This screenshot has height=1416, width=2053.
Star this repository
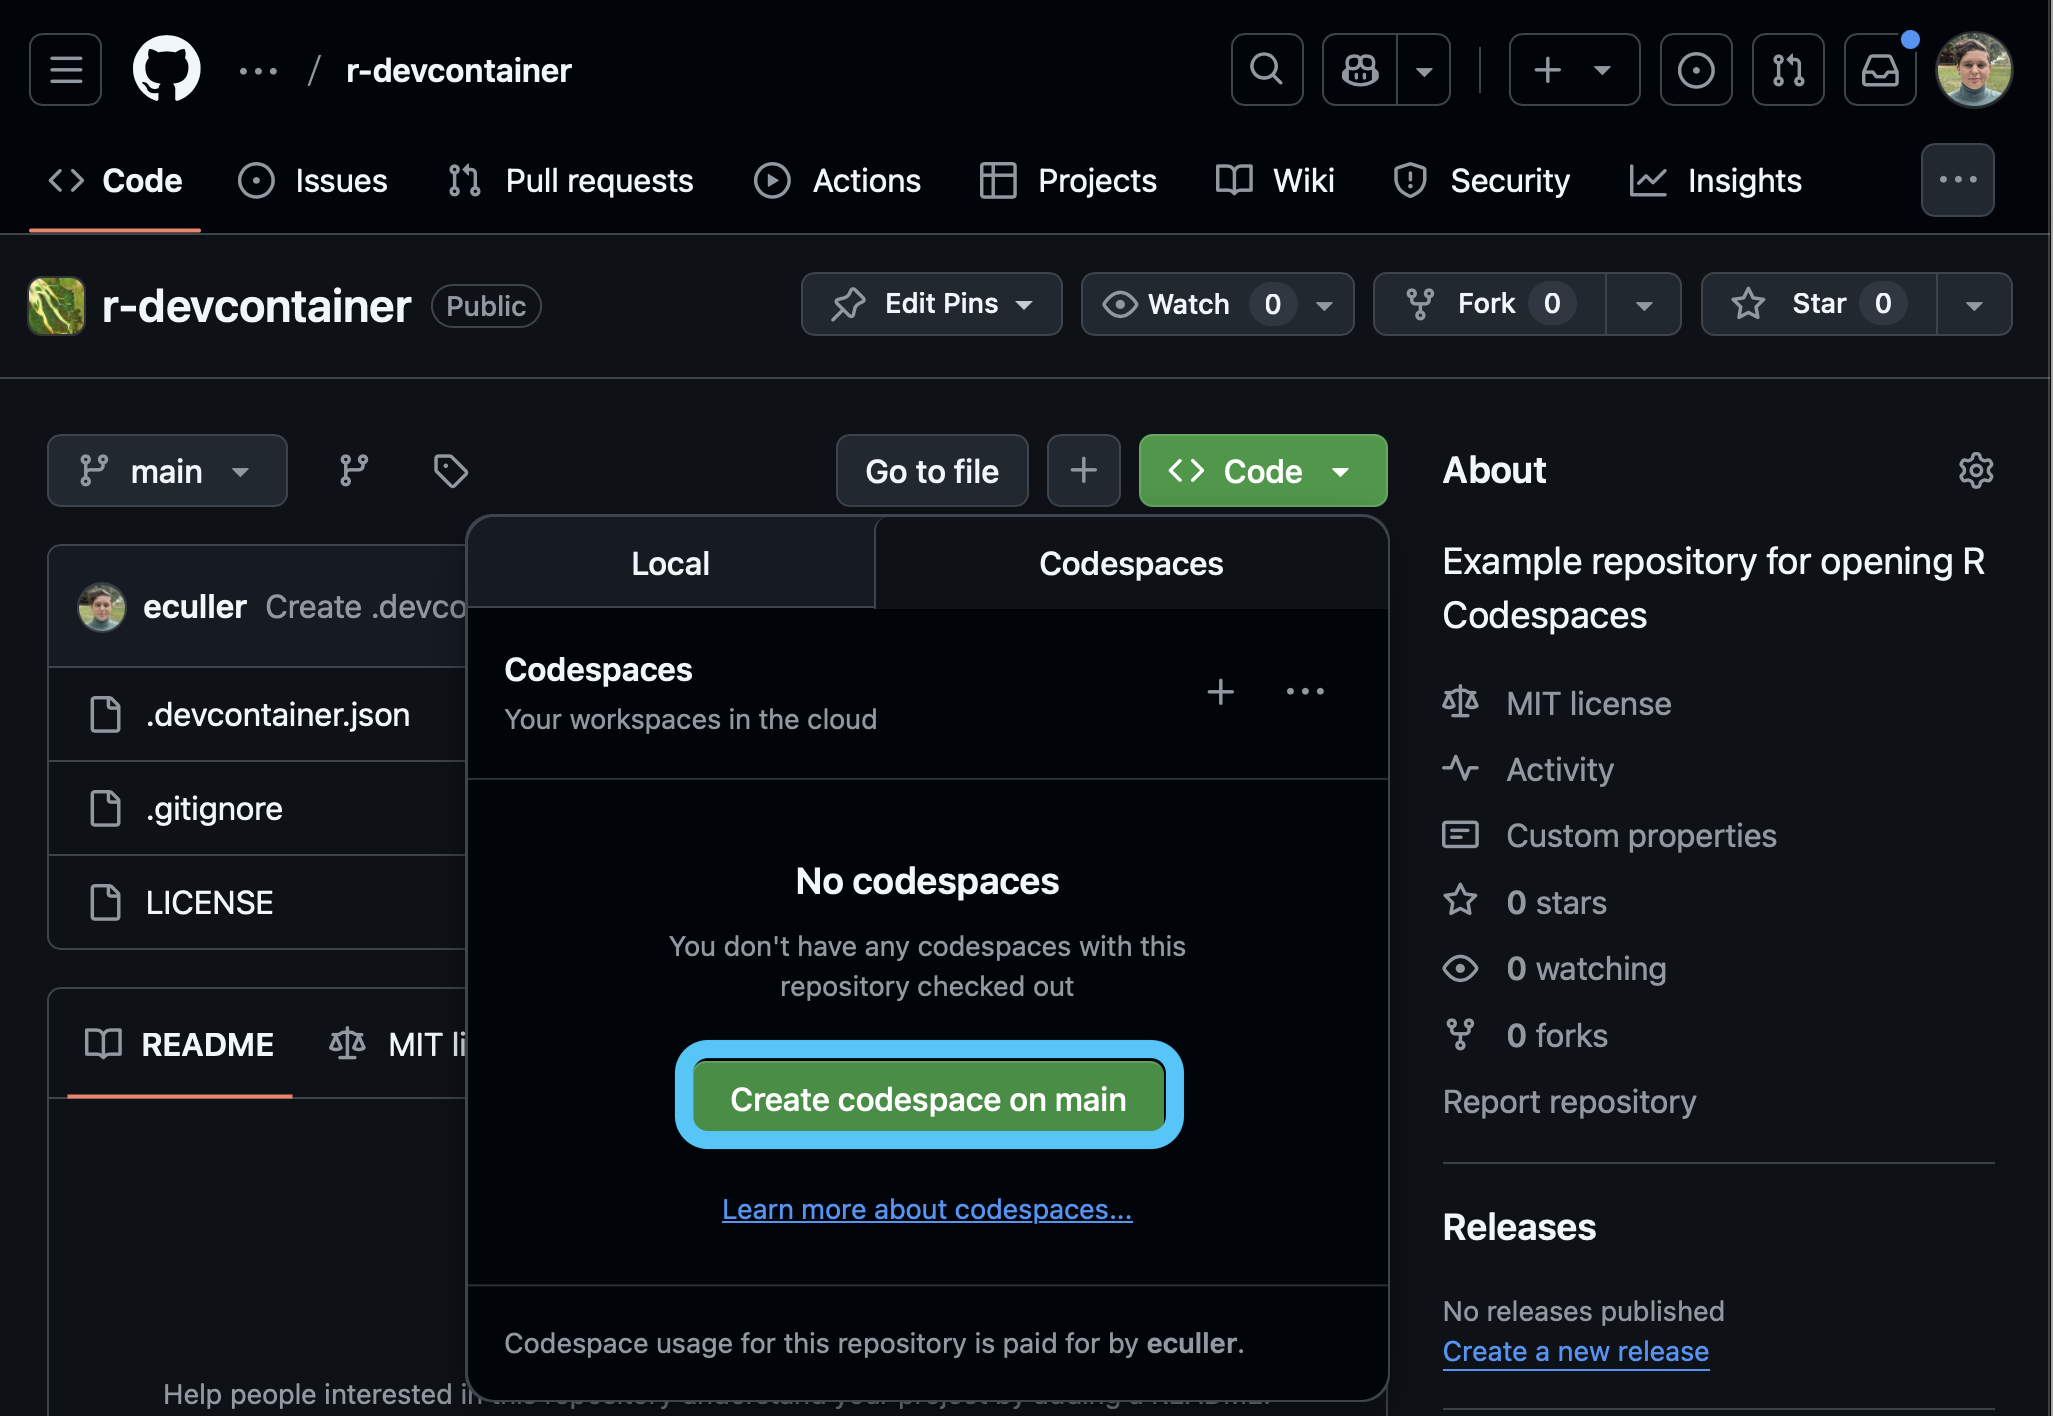[1820, 304]
